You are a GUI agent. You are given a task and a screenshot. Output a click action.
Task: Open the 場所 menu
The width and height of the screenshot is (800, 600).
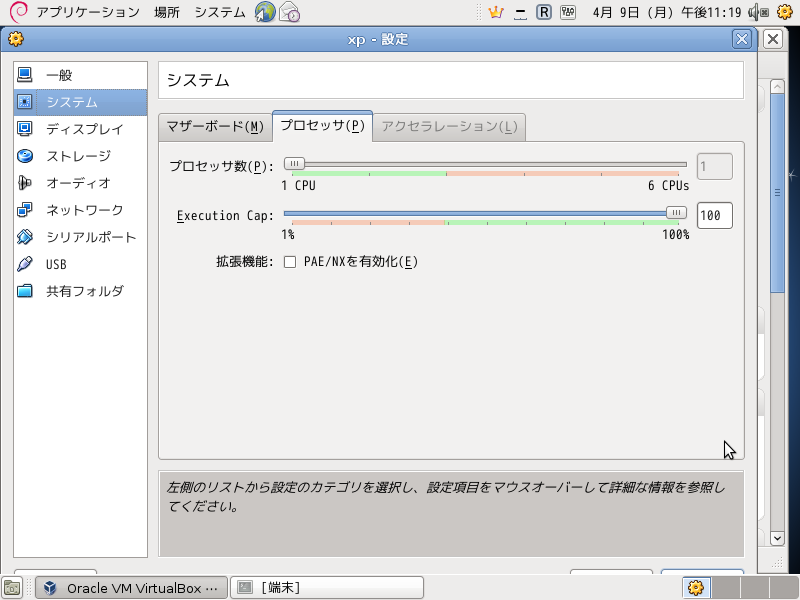[x=167, y=12]
